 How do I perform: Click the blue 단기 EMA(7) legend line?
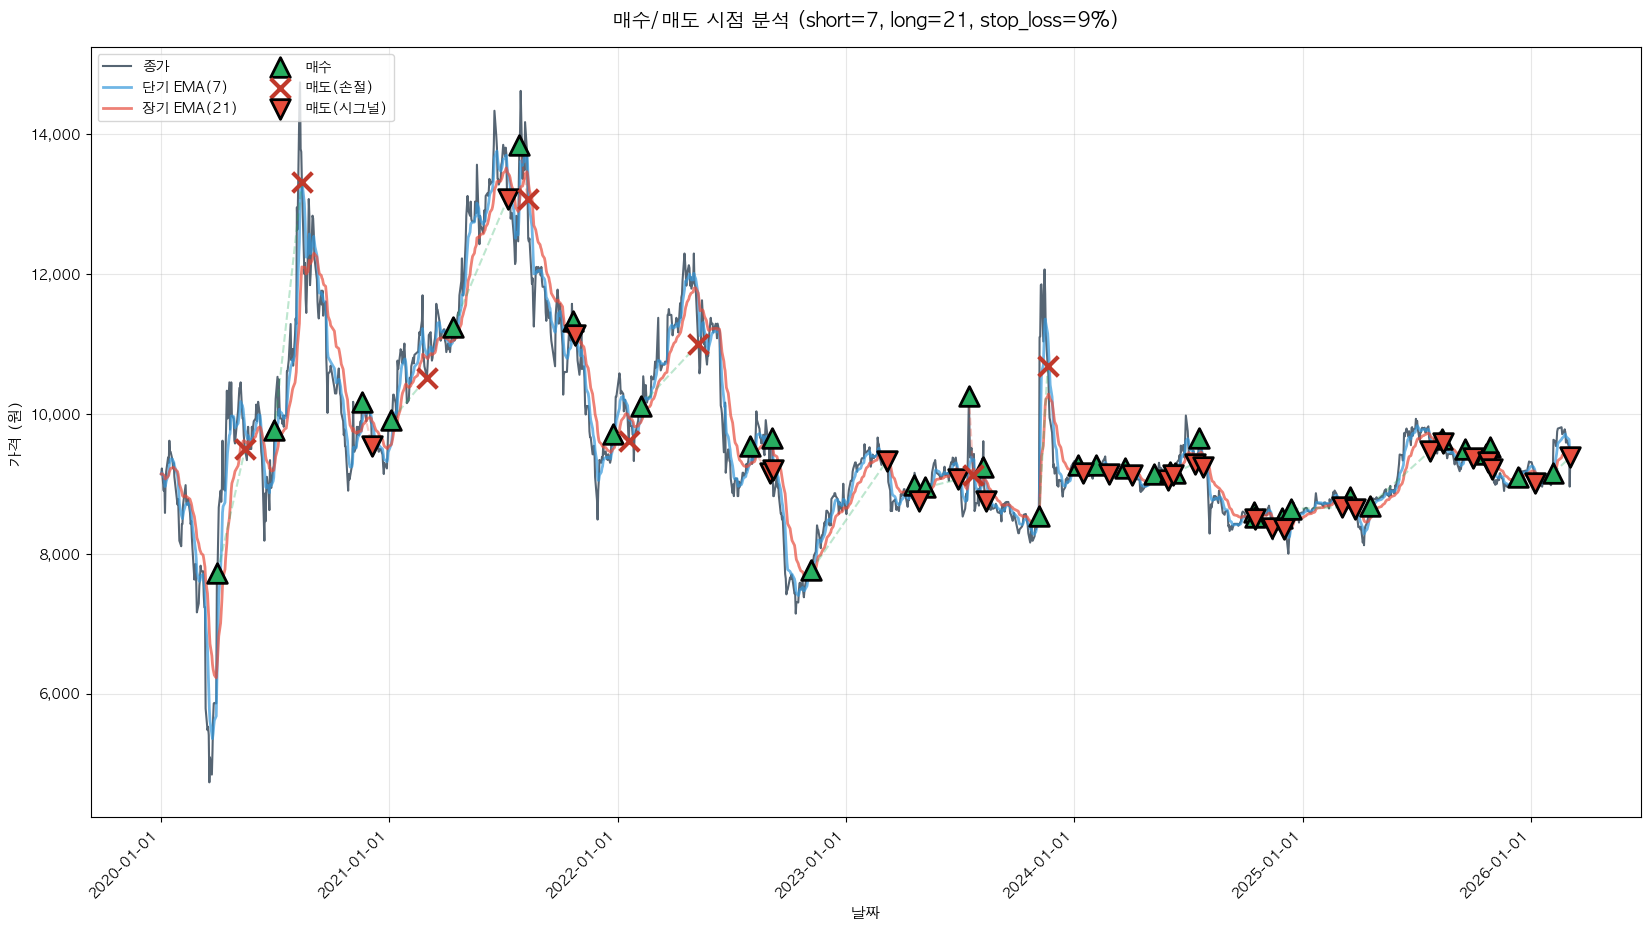pos(118,88)
